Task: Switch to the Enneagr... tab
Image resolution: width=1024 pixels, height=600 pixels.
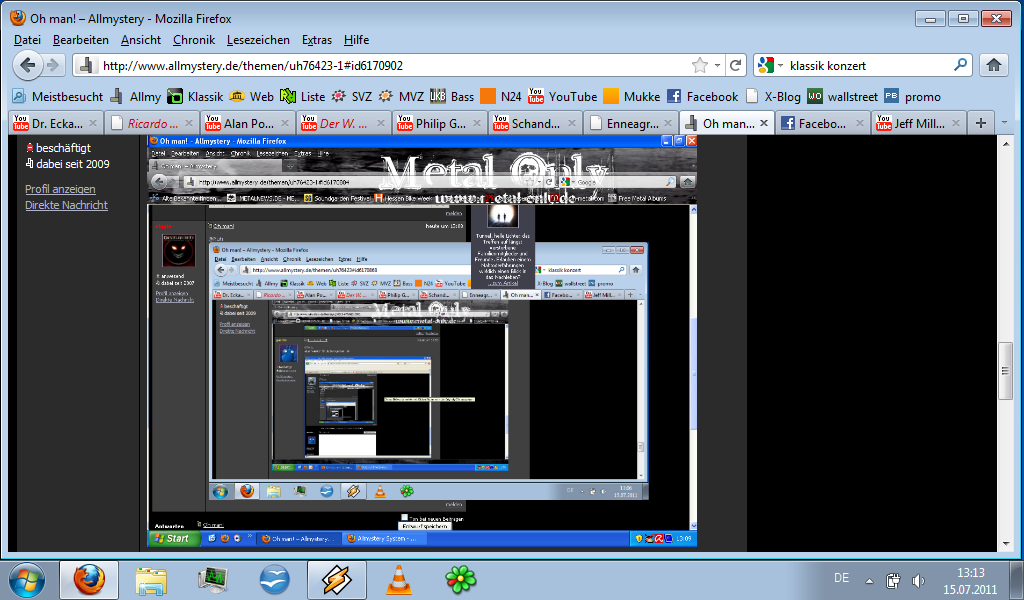Action: pyautogui.click(x=632, y=123)
